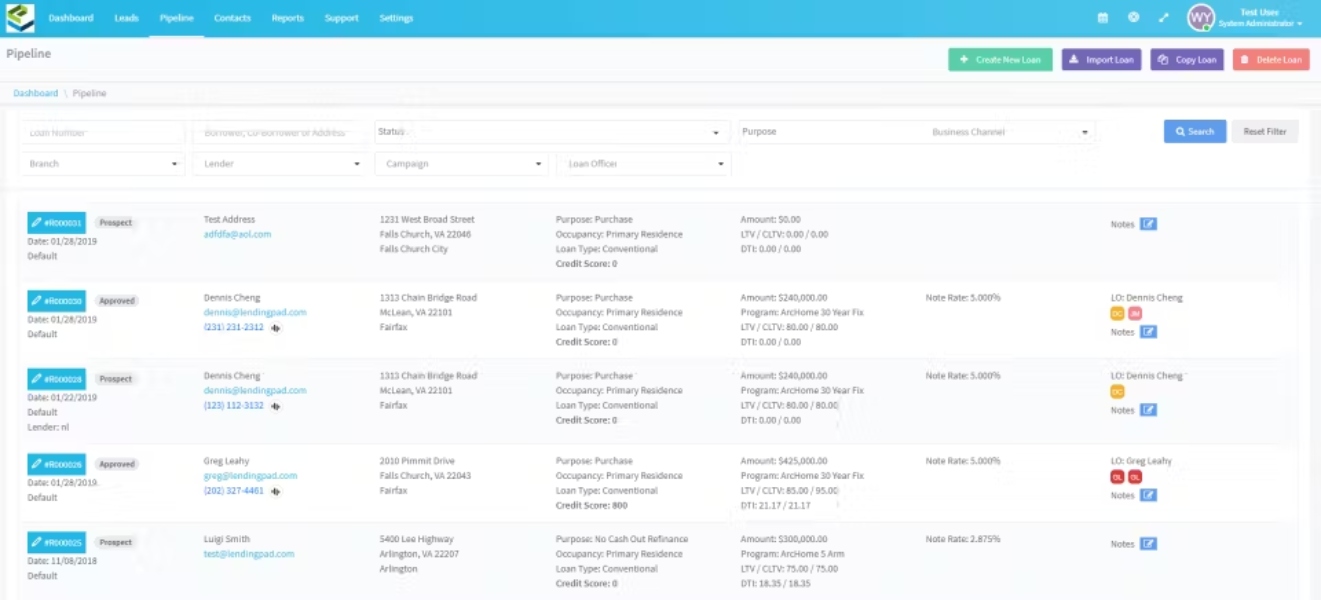Expand the Loan Officer filter dropdown
The height and width of the screenshot is (600, 1321).
[x=643, y=164]
